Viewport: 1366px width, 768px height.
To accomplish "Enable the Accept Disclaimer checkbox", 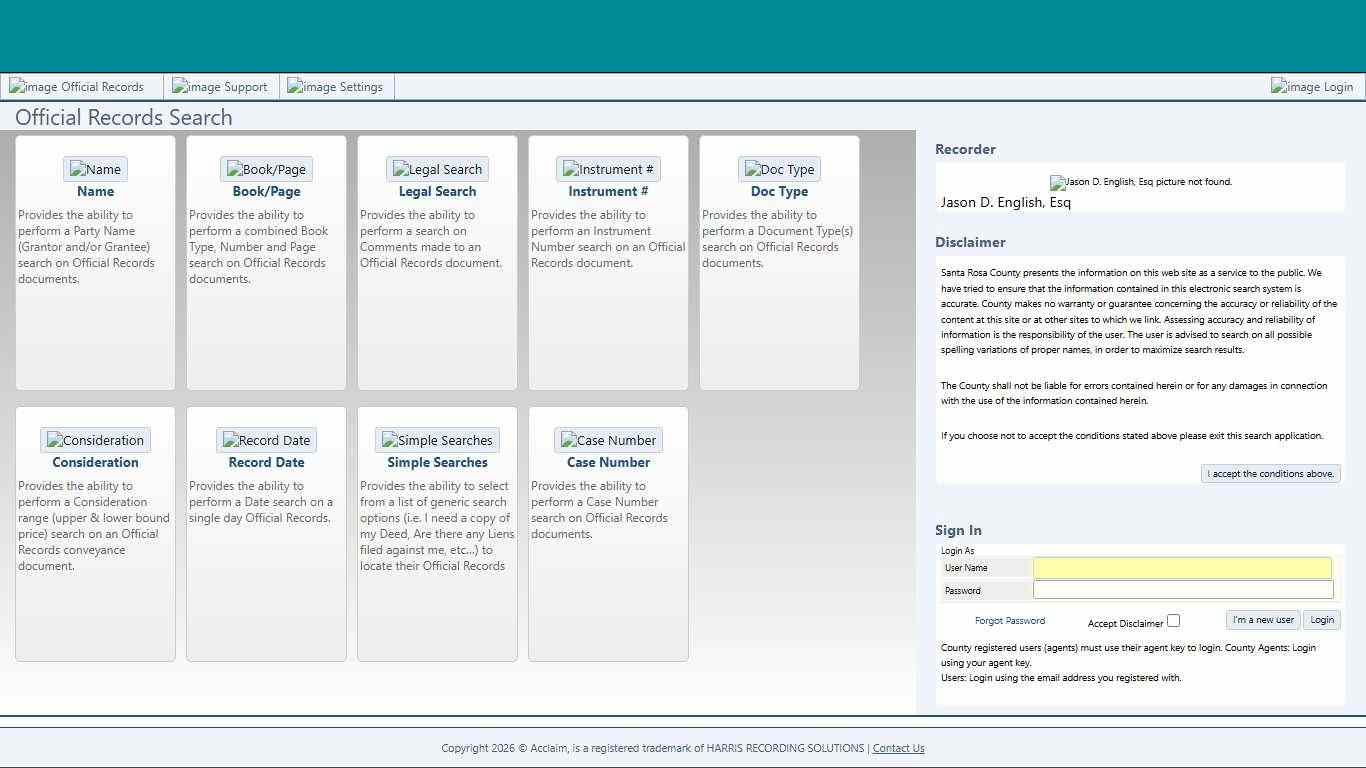I will [x=1172, y=620].
